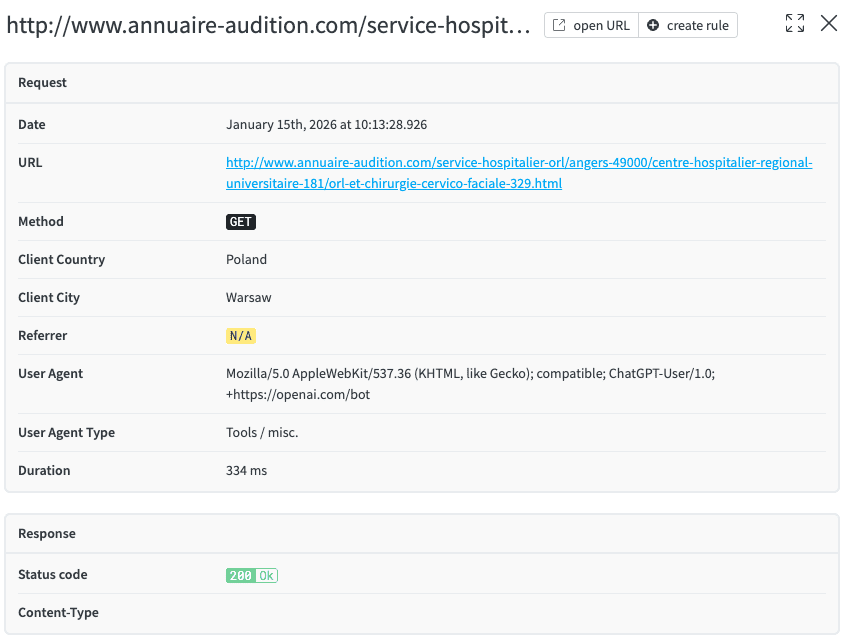Select the Warsaw client city text
The height and width of the screenshot is (638, 845).
click(x=247, y=297)
